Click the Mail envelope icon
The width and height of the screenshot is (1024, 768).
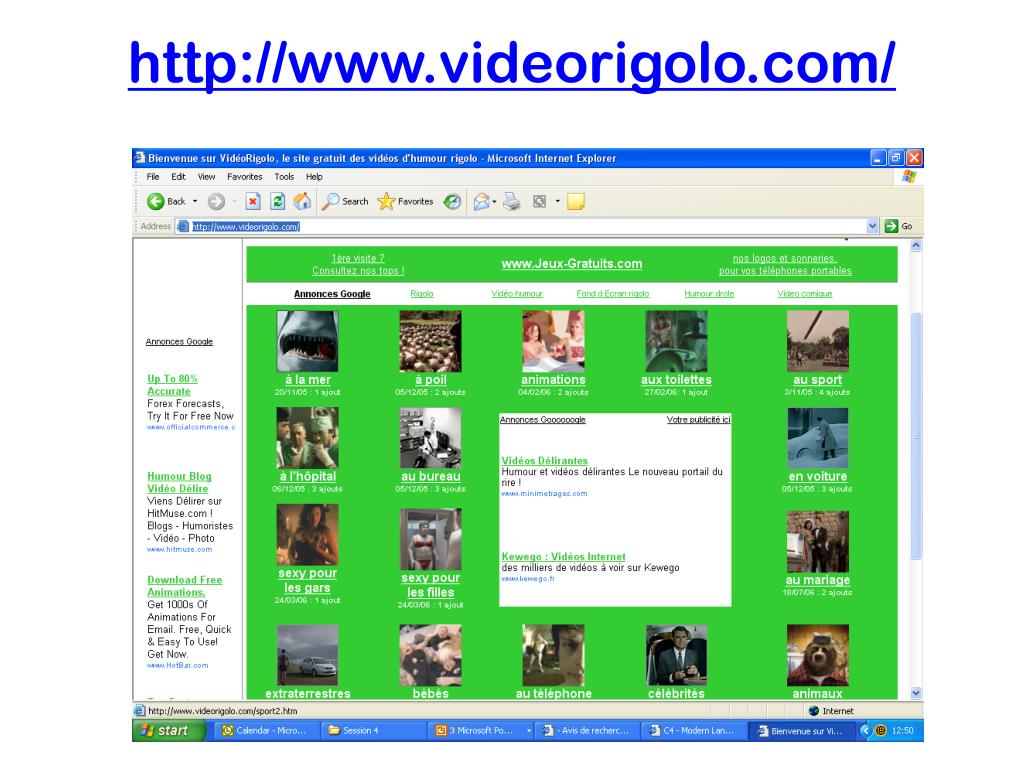(x=481, y=201)
